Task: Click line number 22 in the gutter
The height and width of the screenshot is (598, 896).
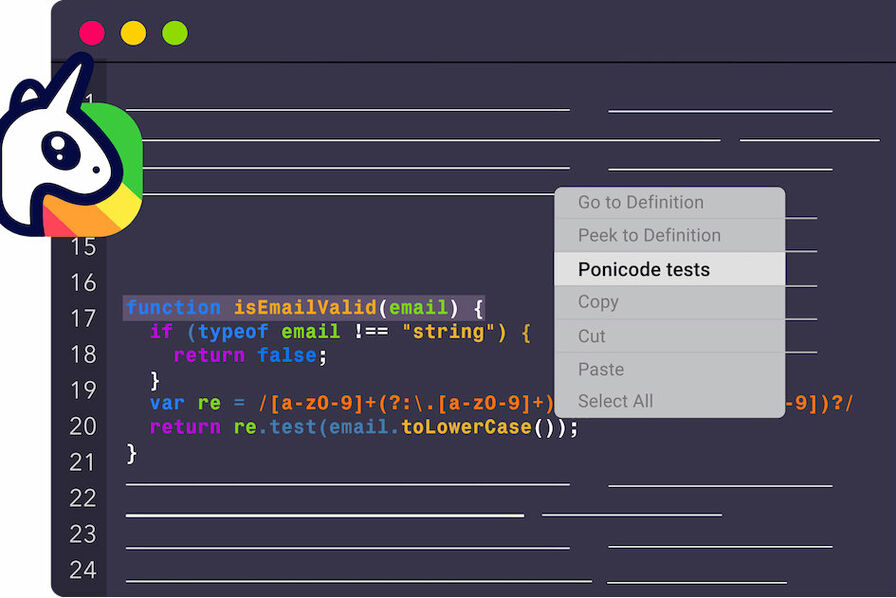Action: pyautogui.click(x=83, y=498)
